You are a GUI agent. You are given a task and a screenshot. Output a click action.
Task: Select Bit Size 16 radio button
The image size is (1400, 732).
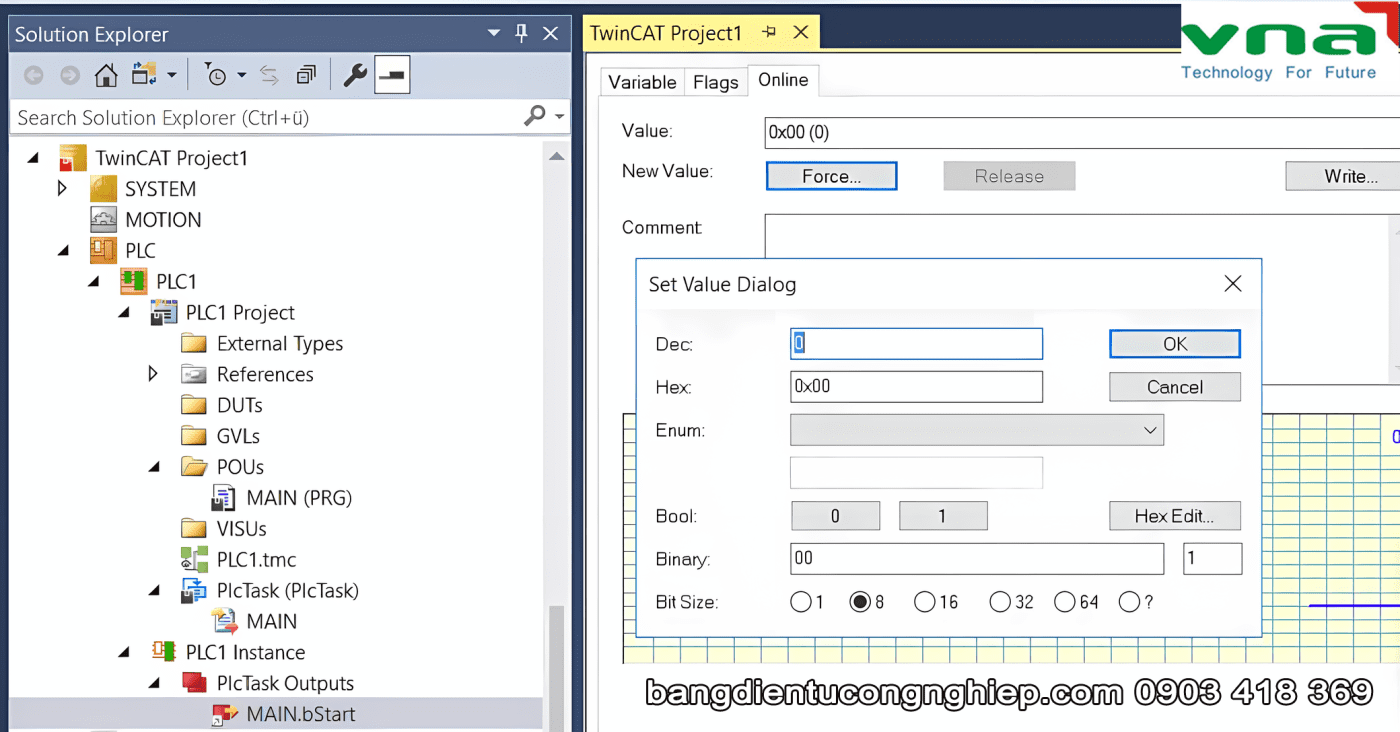(924, 602)
